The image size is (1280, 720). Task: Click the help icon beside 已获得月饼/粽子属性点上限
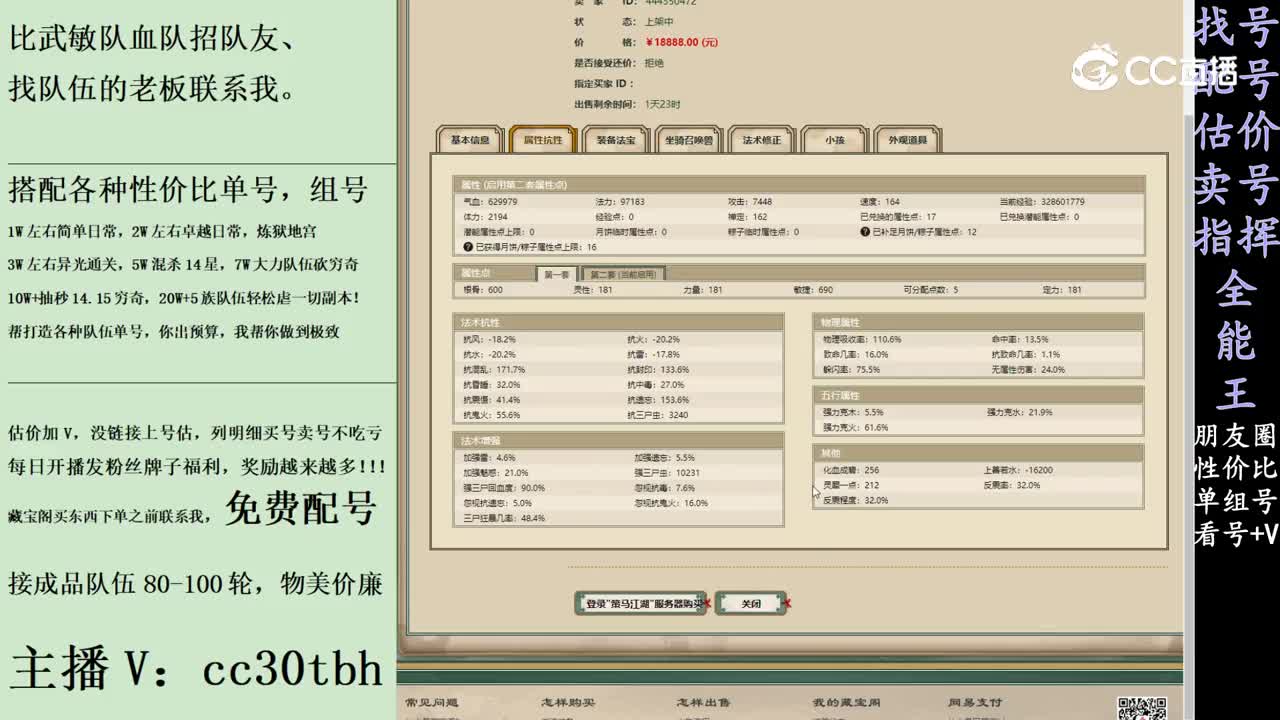467,247
